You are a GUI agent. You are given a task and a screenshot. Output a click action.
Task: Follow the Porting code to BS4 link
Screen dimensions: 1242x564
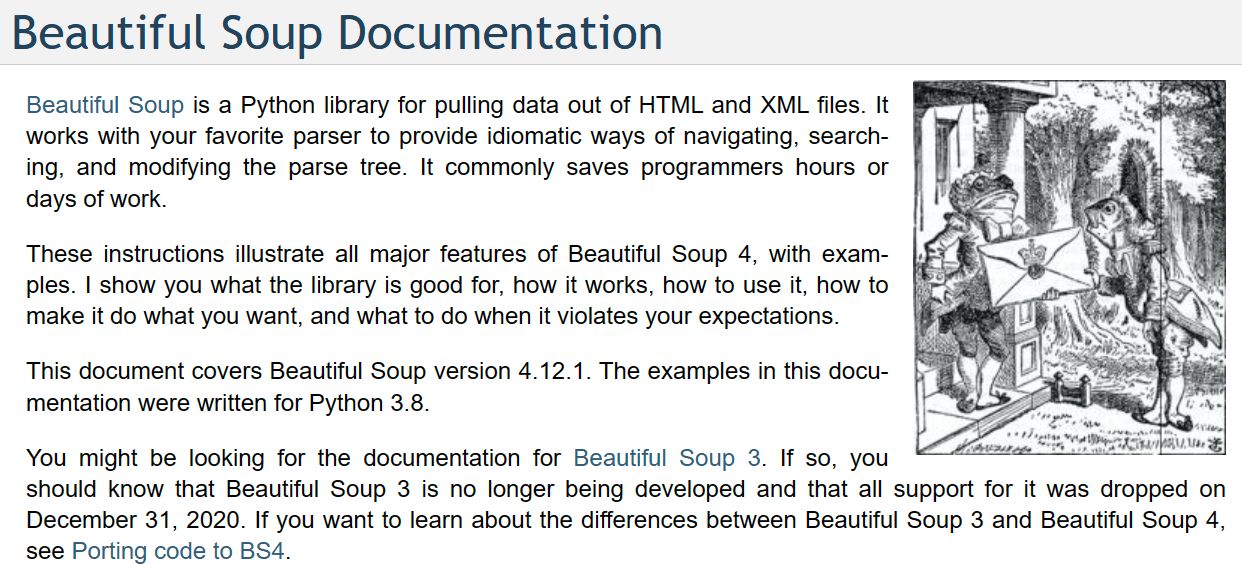click(x=179, y=551)
